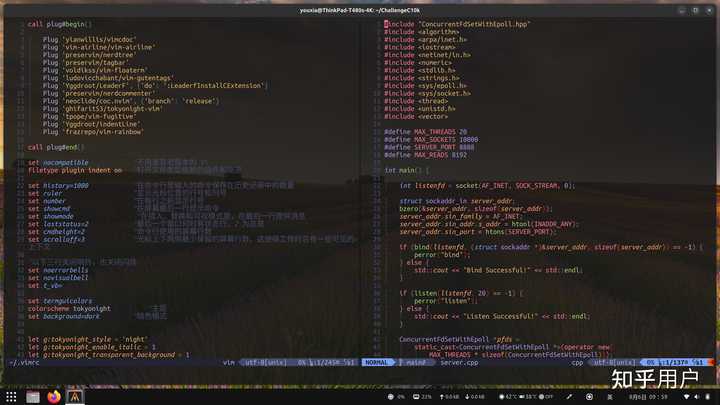720x405 pixels.
Task: Click Plug 'frazrepo/vim-rainbow' line
Action: pos(93,132)
